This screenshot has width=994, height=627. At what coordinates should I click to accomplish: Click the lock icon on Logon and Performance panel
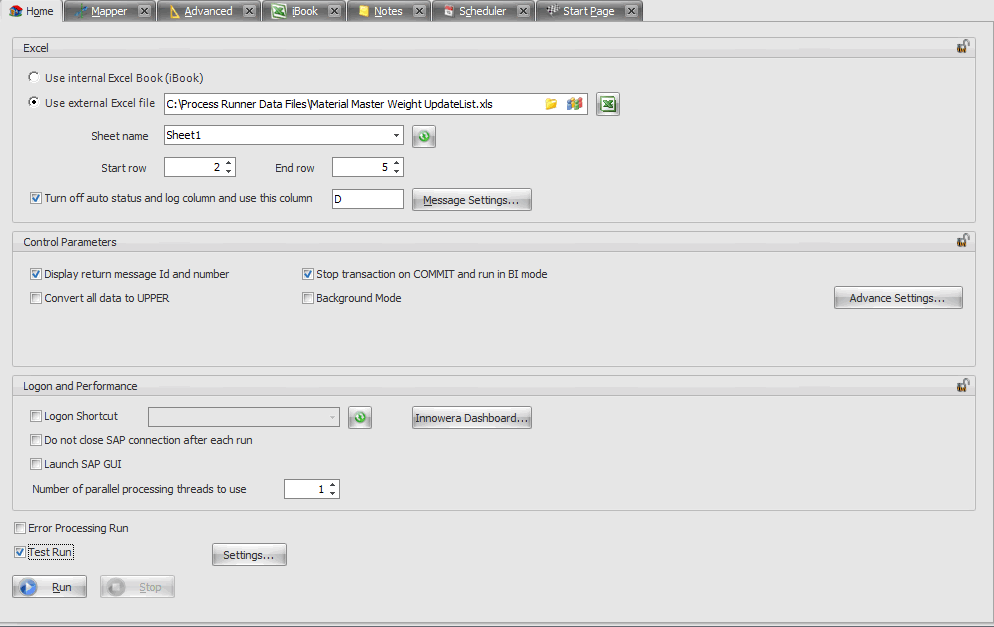point(962,385)
